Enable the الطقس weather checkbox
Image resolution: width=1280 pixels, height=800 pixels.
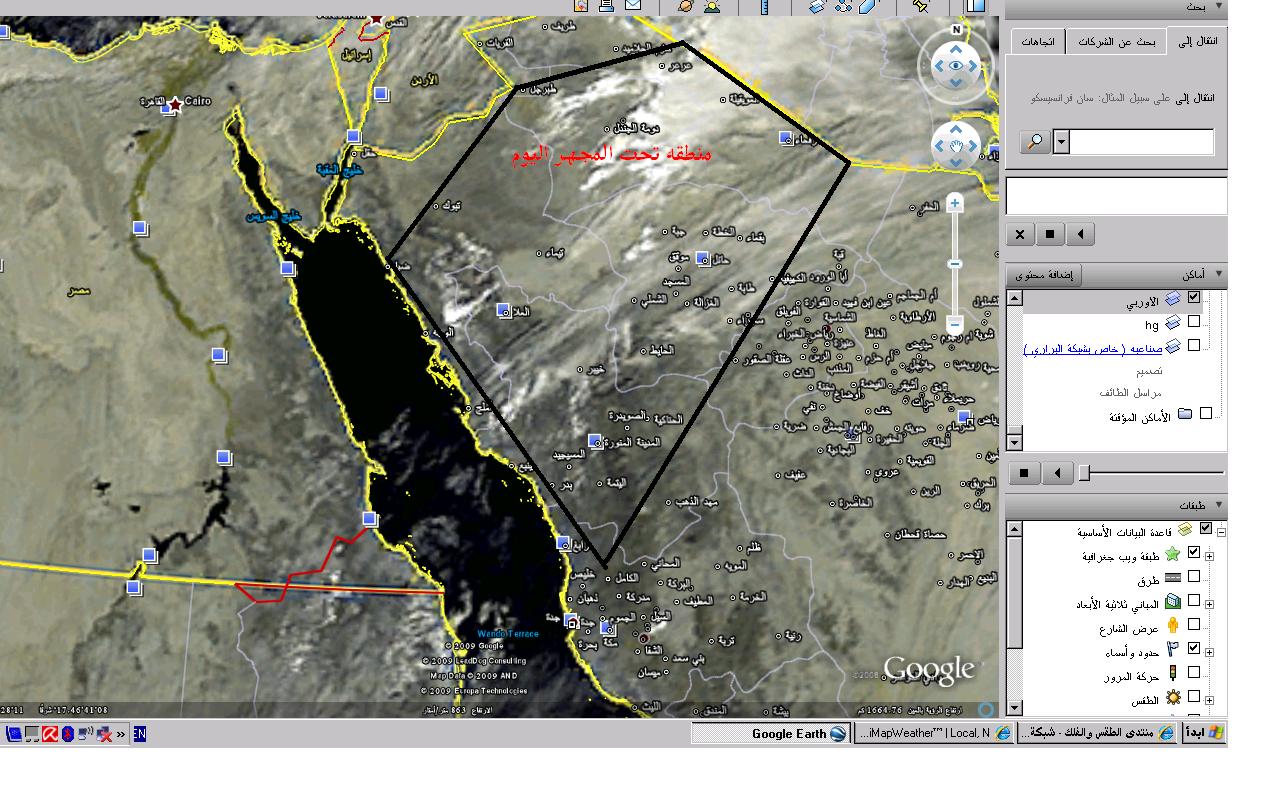pyautogui.click(x=1194, y=698)
